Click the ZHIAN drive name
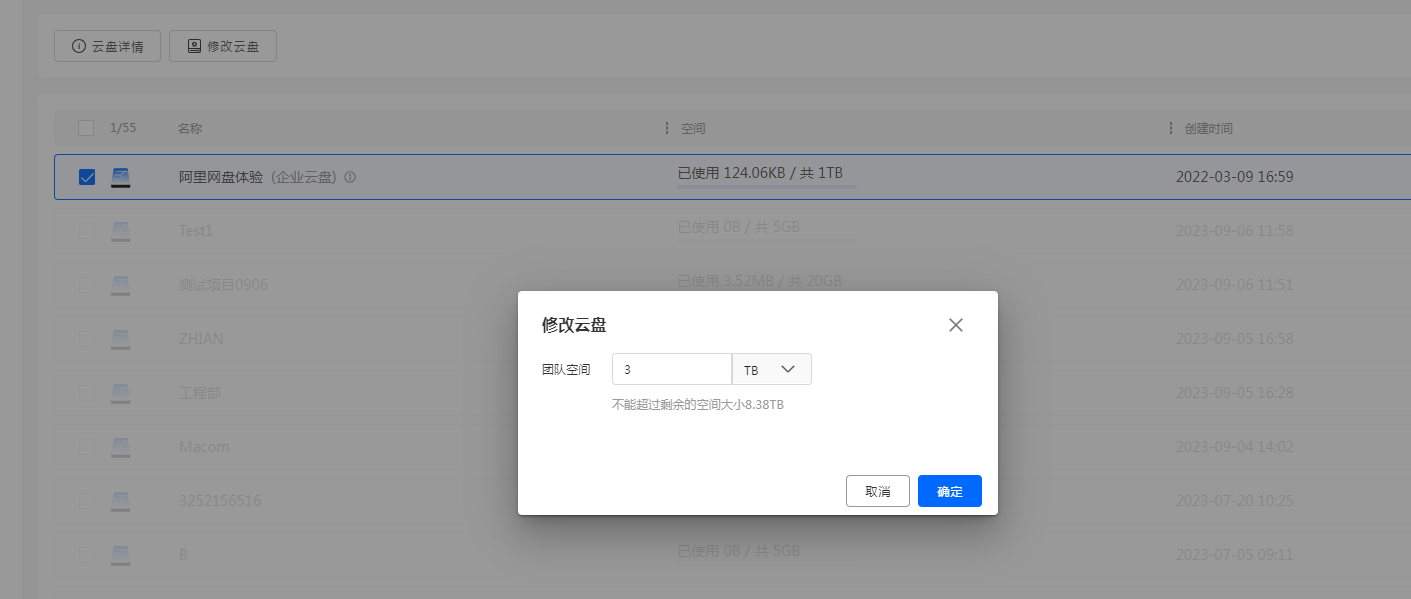The height and width of the screenshot is (599, 1411). click(200, 339)
